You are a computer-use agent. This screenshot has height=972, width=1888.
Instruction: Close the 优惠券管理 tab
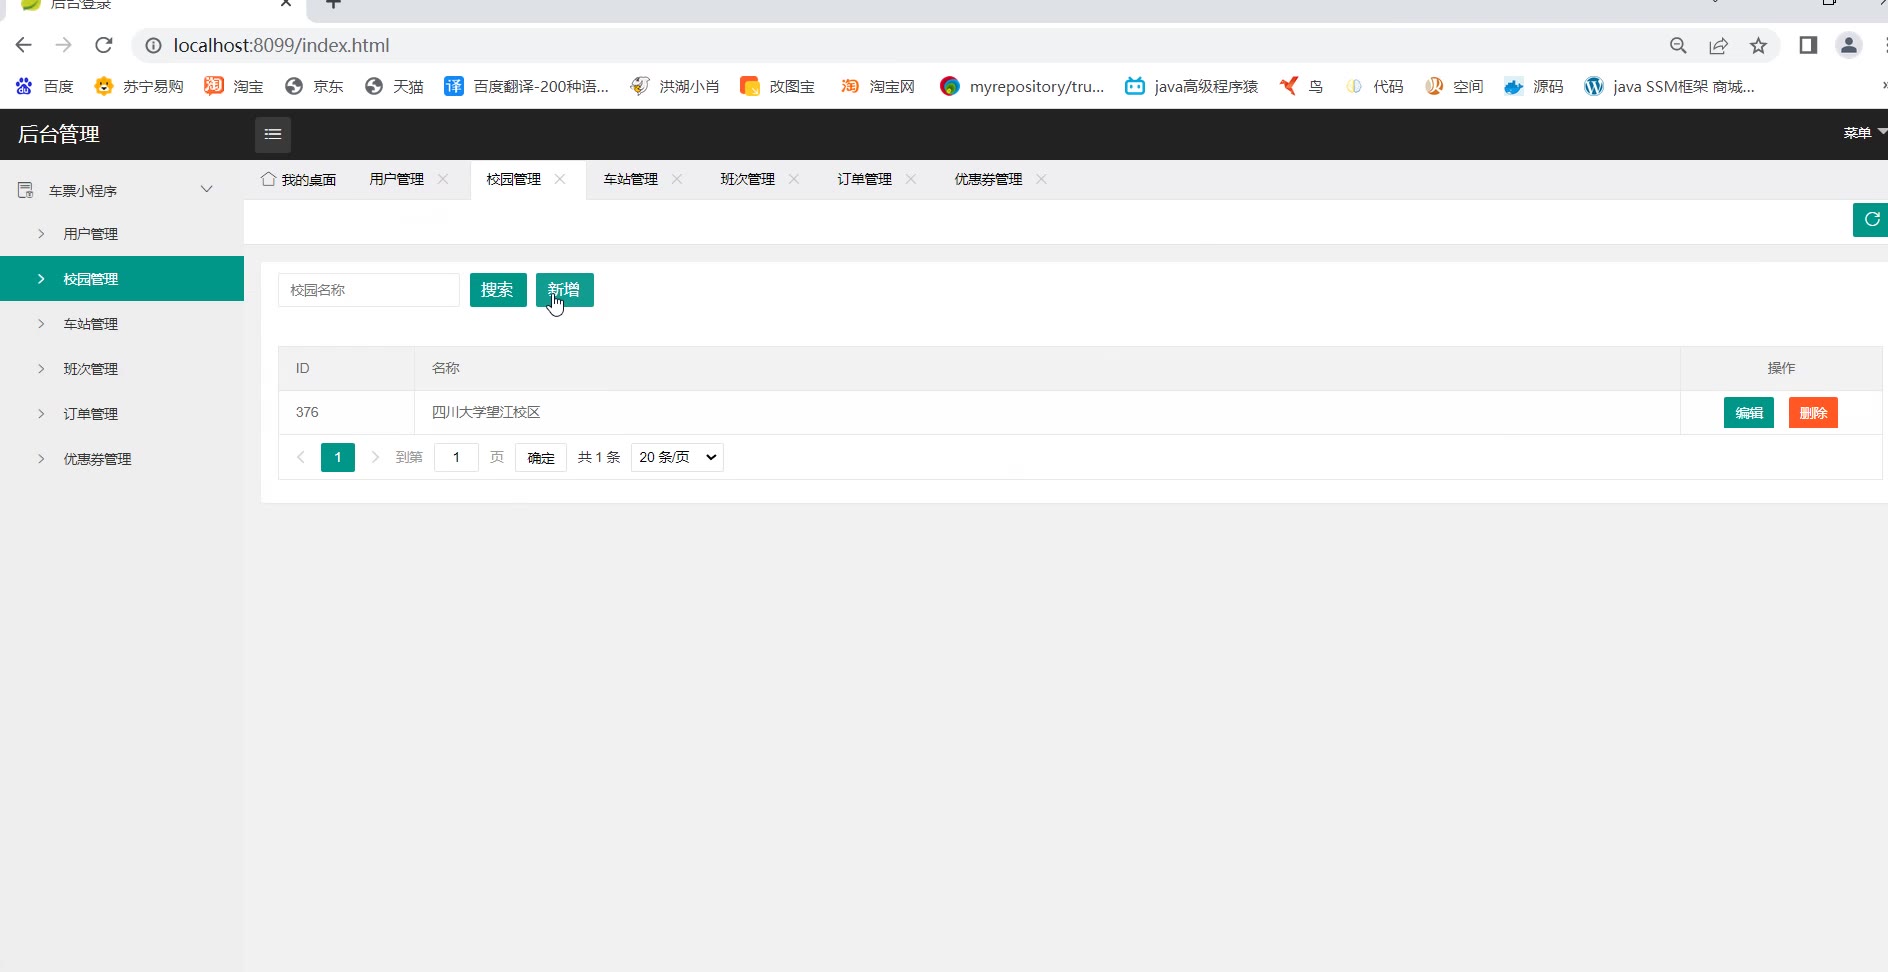[x=1042, y=179]
